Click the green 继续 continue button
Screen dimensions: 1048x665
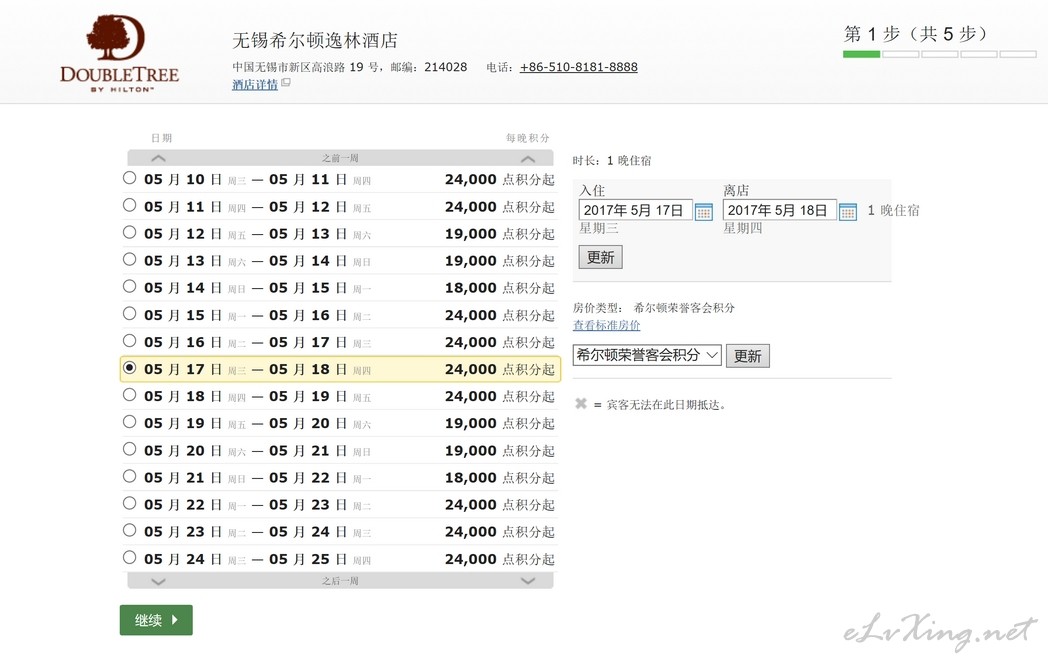pos(156,620)
